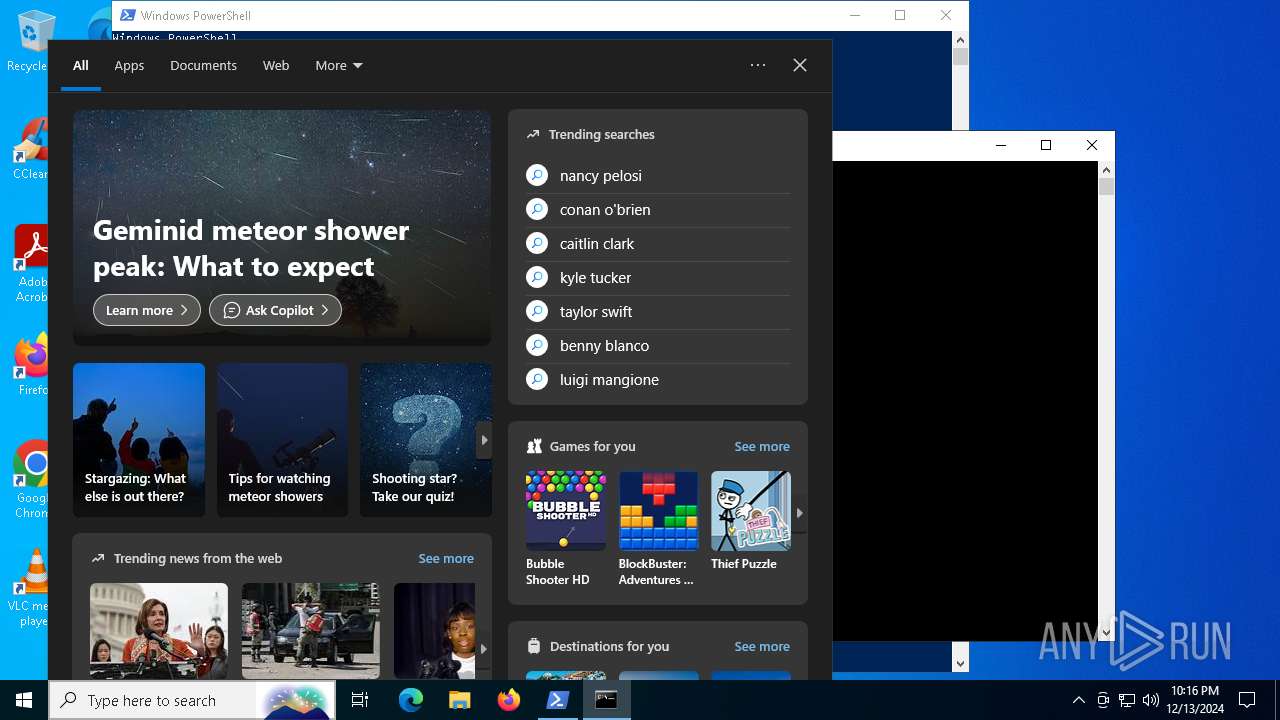1280x720 pixels.
Task: Click See more for Games for you
Action: coord(762,446)
